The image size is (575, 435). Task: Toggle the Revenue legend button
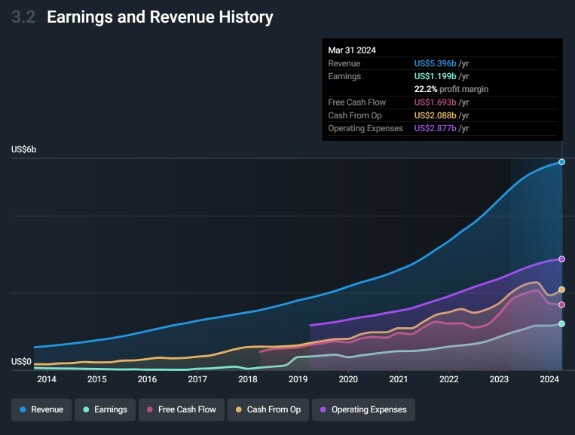[x=41, y=410]
